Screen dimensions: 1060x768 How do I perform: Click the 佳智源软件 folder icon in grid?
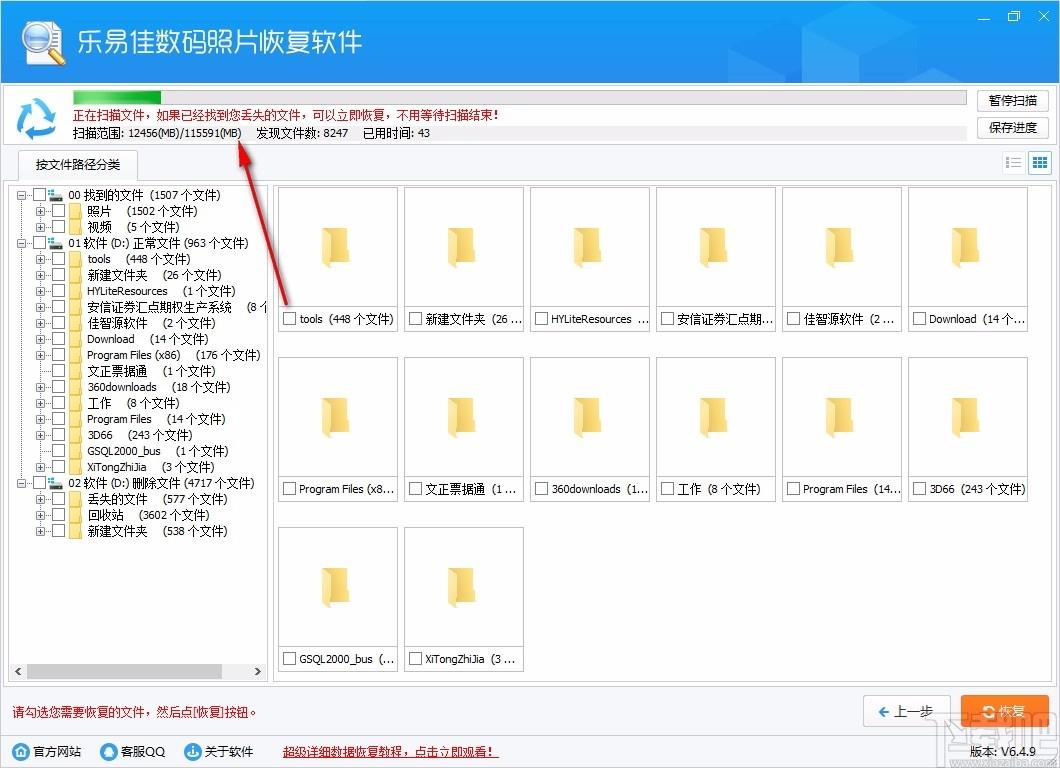[842, 246]
